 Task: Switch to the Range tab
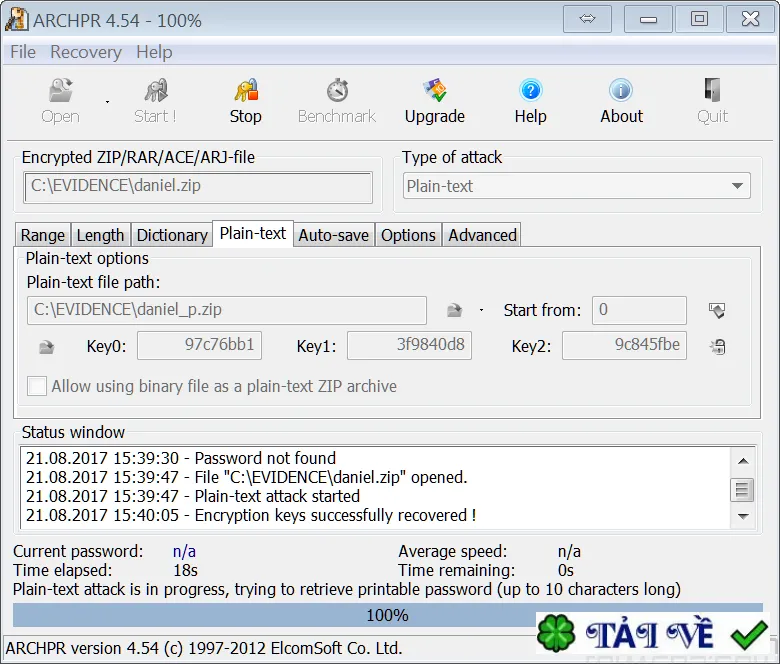[43, 235]
